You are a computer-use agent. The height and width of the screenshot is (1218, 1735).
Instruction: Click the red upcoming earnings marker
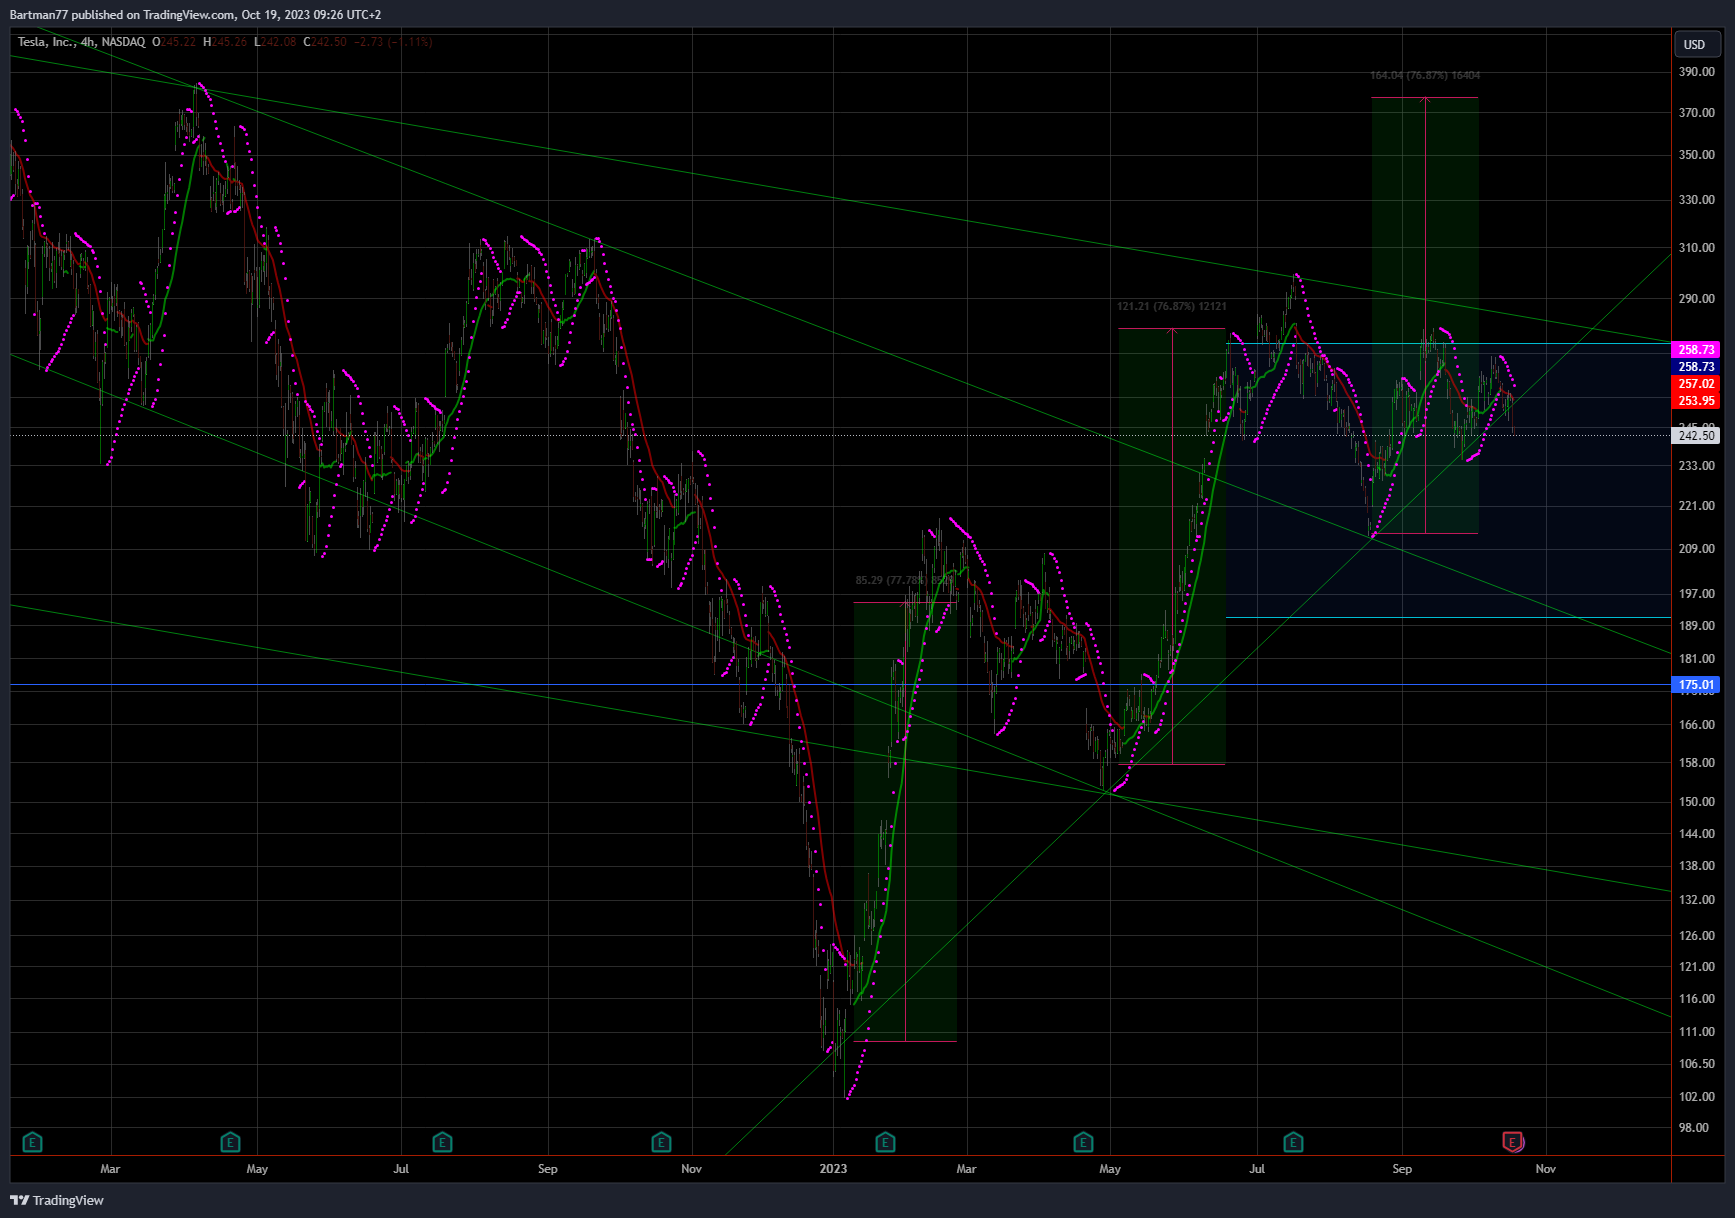[1513, 1141]
